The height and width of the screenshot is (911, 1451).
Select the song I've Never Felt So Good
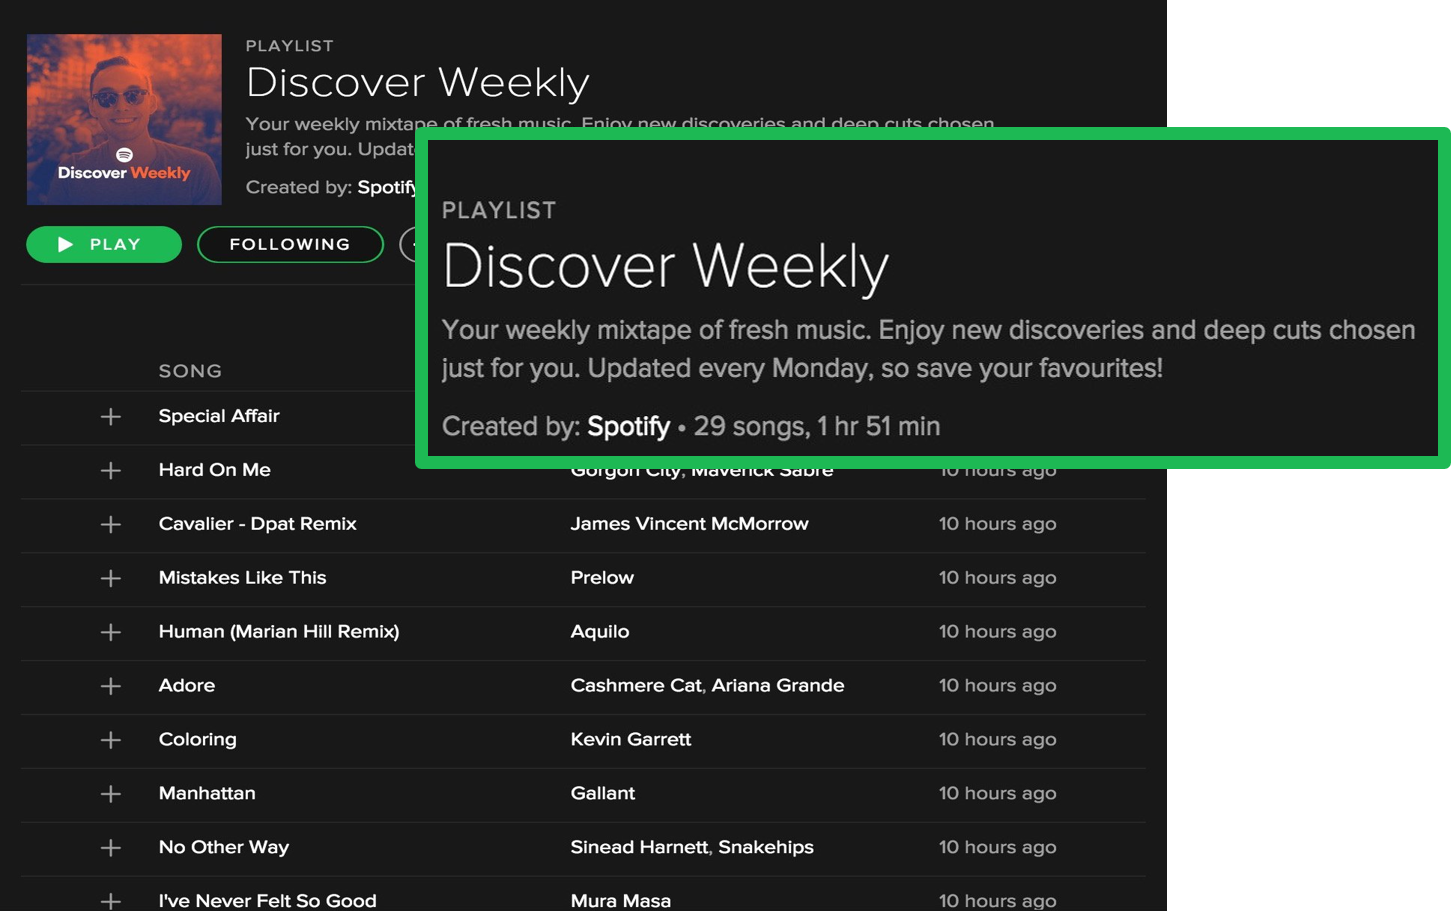pyautogui.click(x=267, y=901)
